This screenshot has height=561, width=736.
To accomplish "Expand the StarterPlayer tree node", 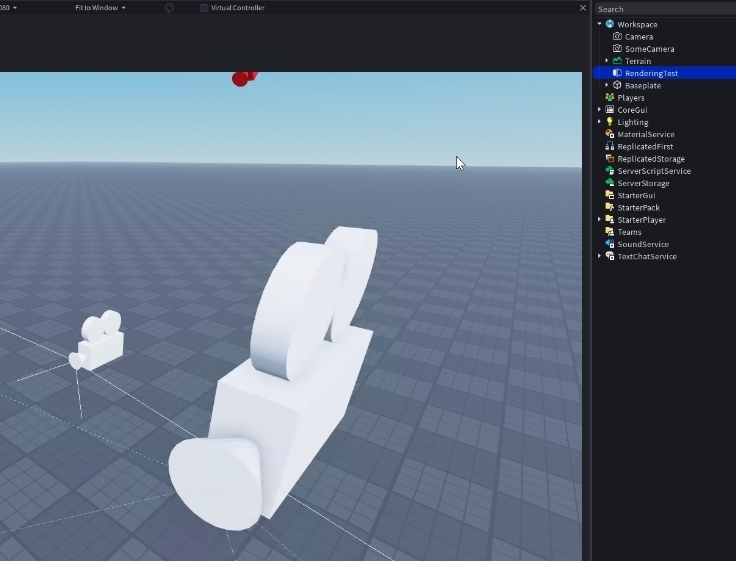I will coord(599,219).
